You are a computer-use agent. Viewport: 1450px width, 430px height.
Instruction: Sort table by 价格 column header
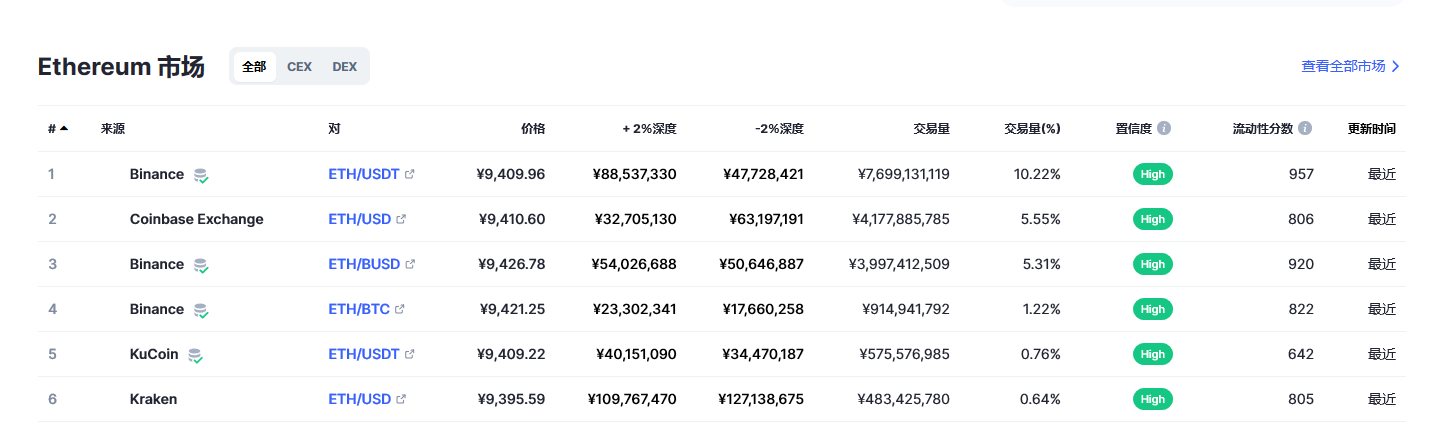533,129
